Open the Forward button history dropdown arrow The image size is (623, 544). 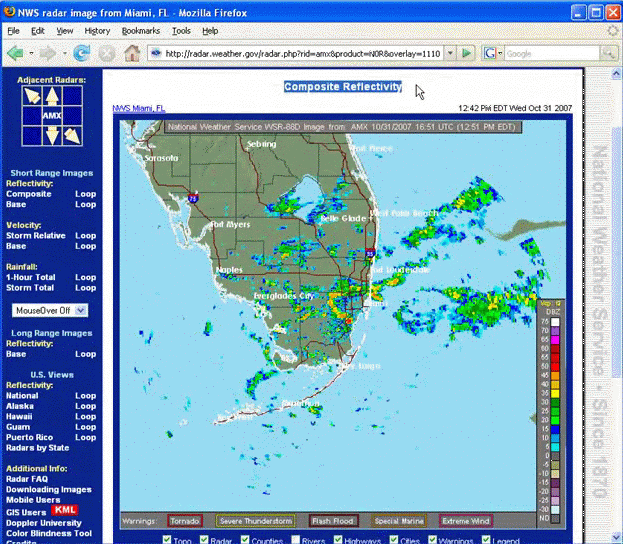click(x=64, y=53)
